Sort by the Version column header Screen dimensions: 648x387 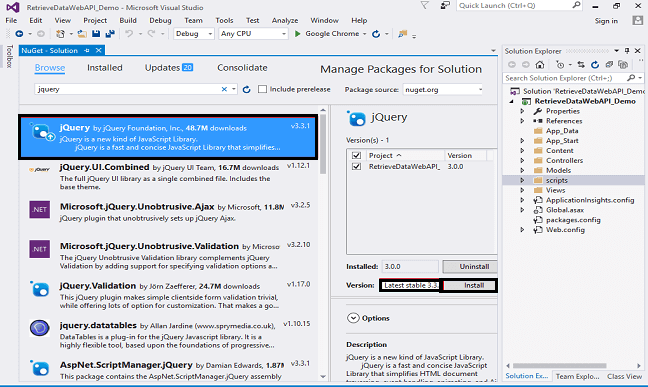[x=465, y=155]
